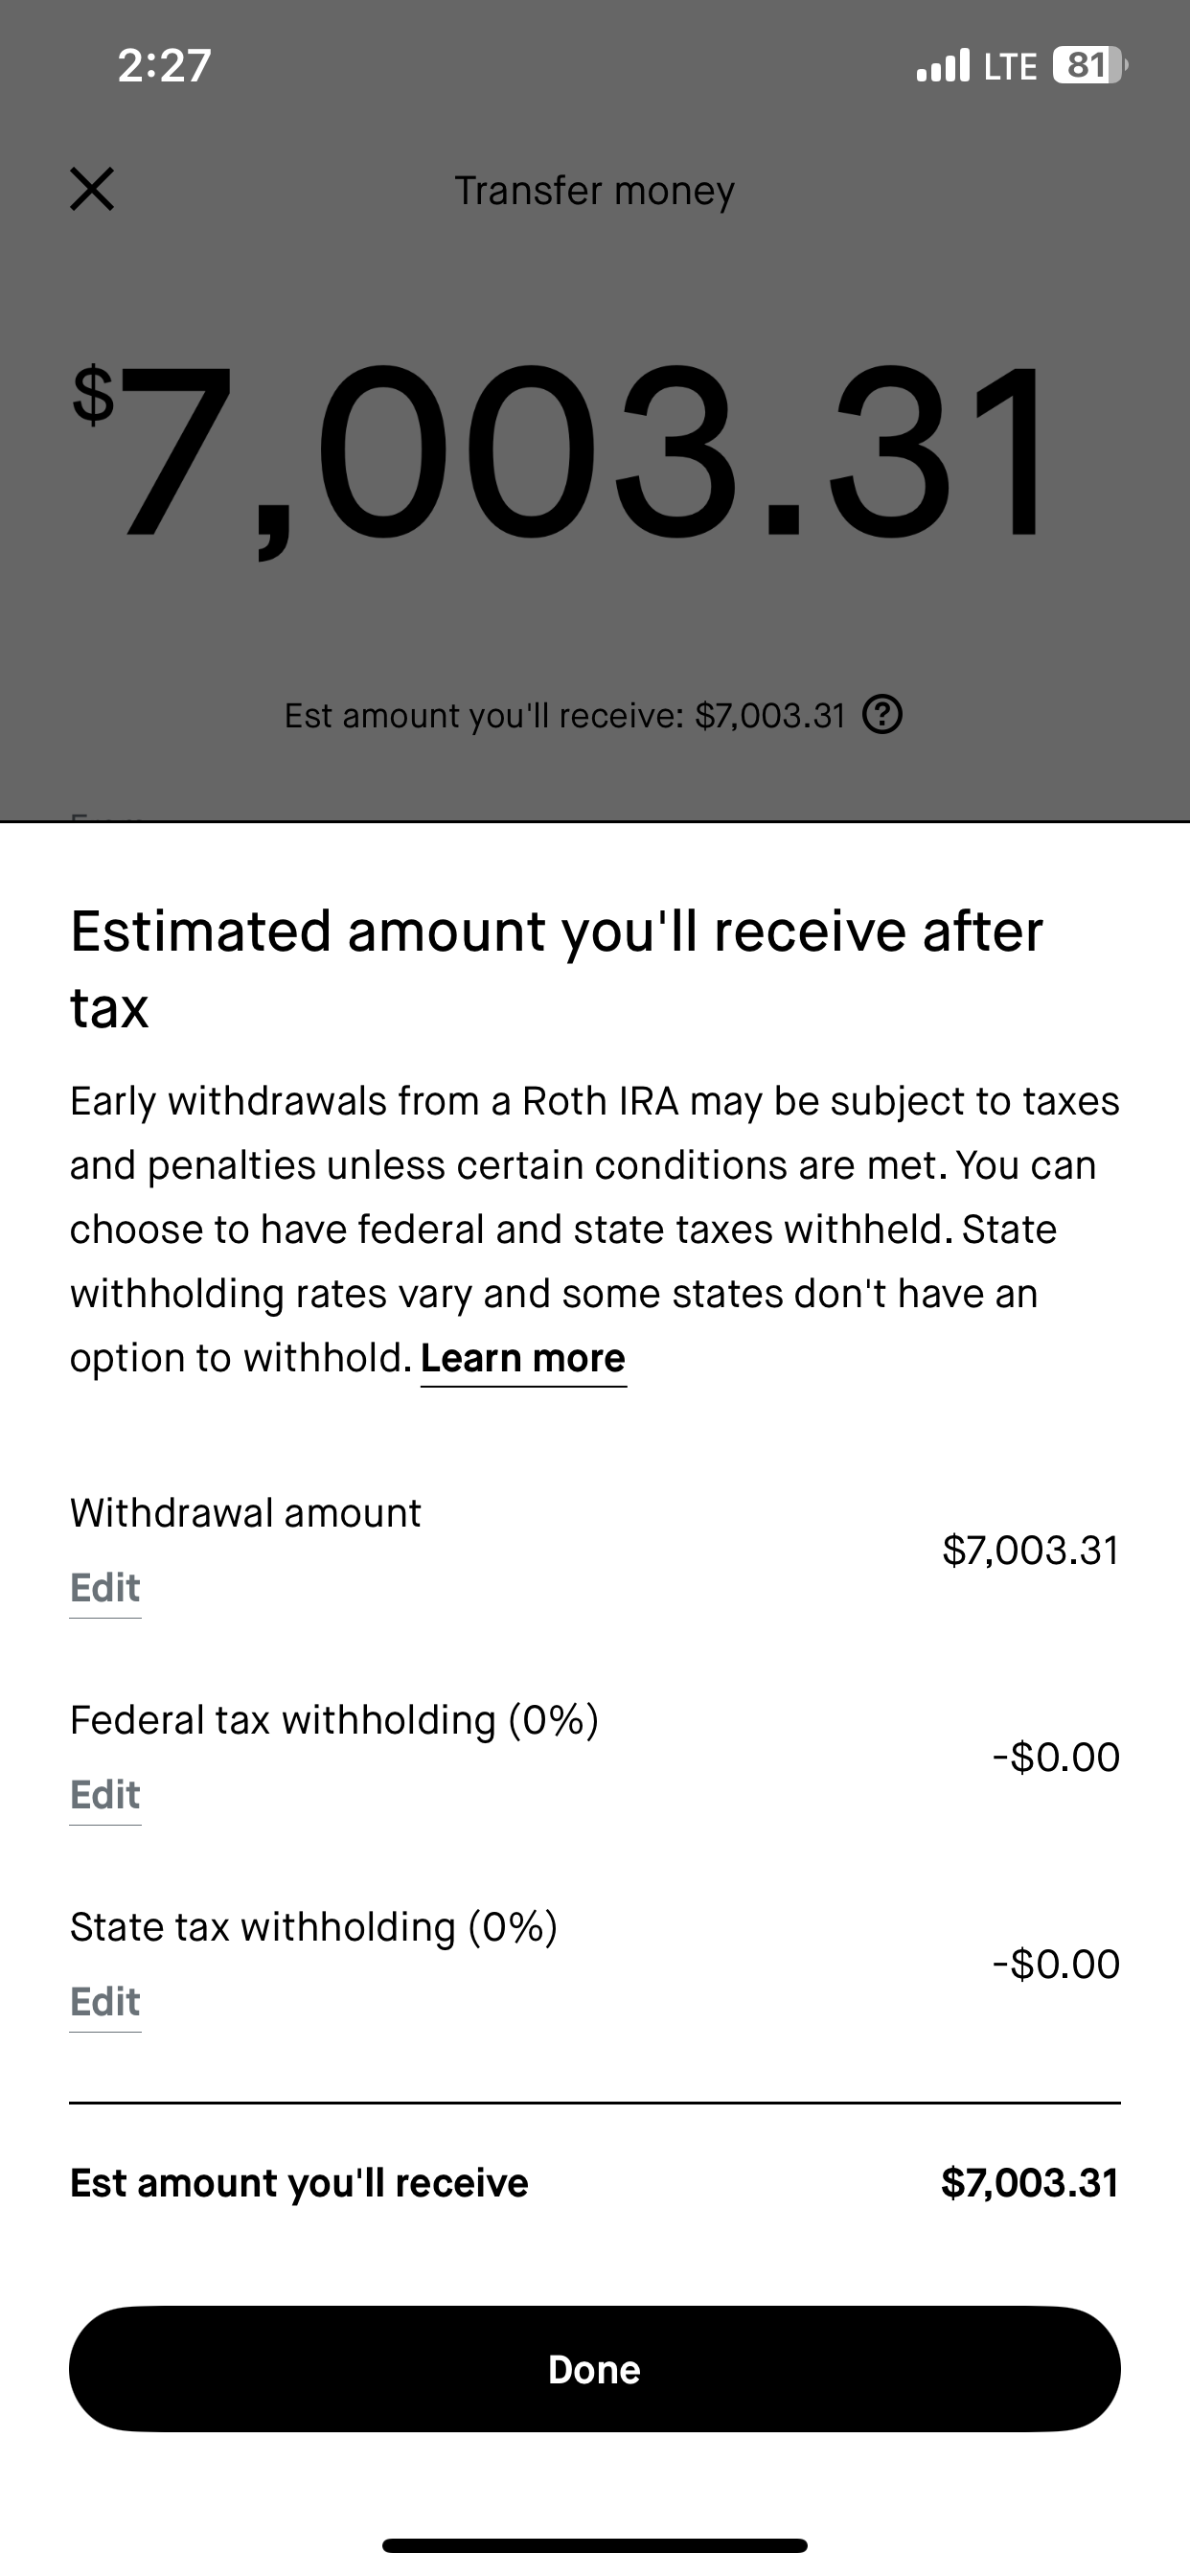Screen dimensions: 1190x2576
Task: Edit State tax withholding percentage
Action: pyautogui.click(x=105, y=2002)
